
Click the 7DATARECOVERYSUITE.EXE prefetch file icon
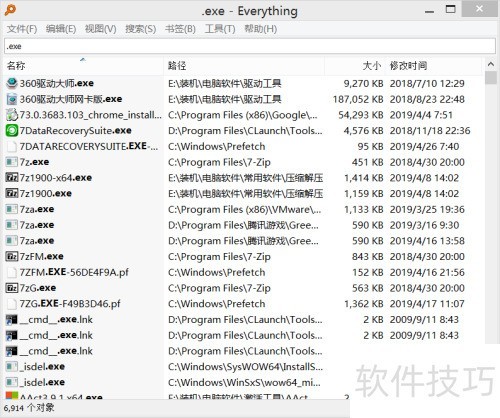(12, 146)
